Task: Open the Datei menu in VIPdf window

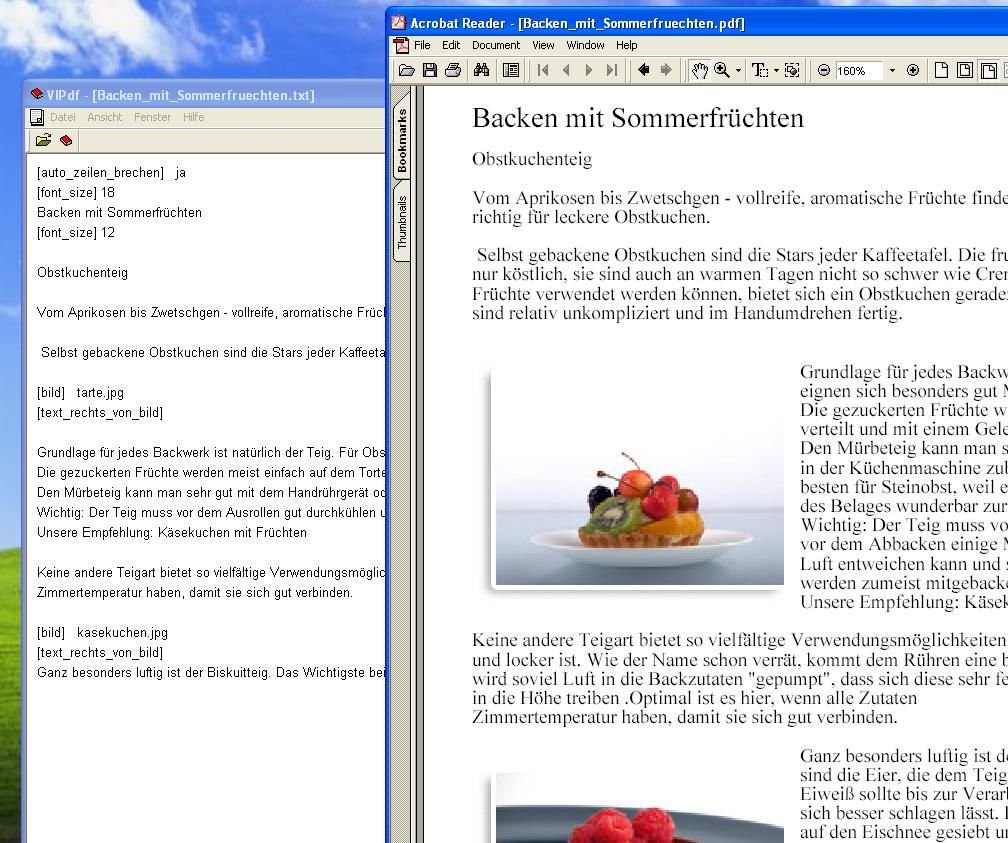Action: click(62, 117)
